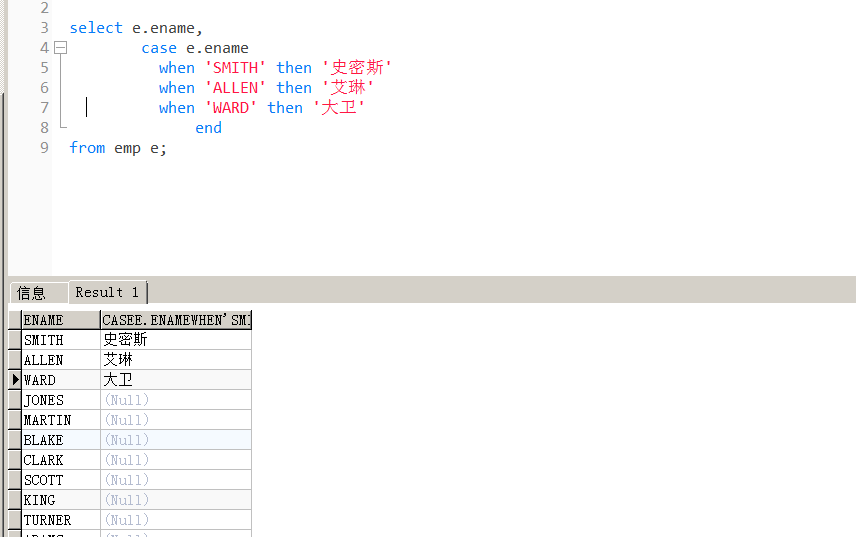The height and width of the screenshot is (537, 856).
Task: Click the Null cell in SCOTT row
Action: [176, 480]
